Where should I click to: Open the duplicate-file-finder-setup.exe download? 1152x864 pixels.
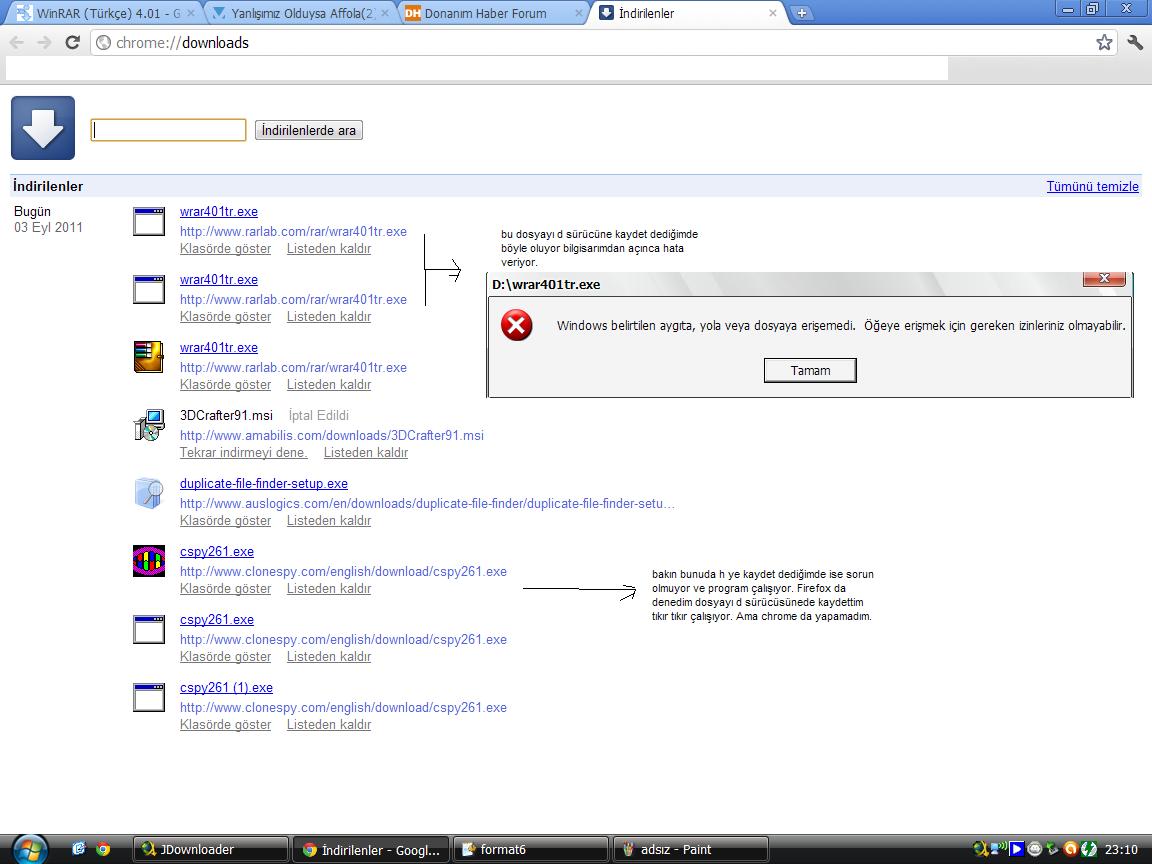click(264, 483)
